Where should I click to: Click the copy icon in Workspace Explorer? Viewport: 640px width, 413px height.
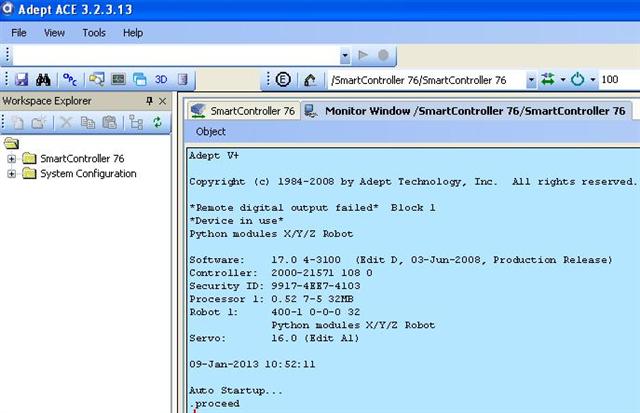pyautogui.click(x=88, y=122)
